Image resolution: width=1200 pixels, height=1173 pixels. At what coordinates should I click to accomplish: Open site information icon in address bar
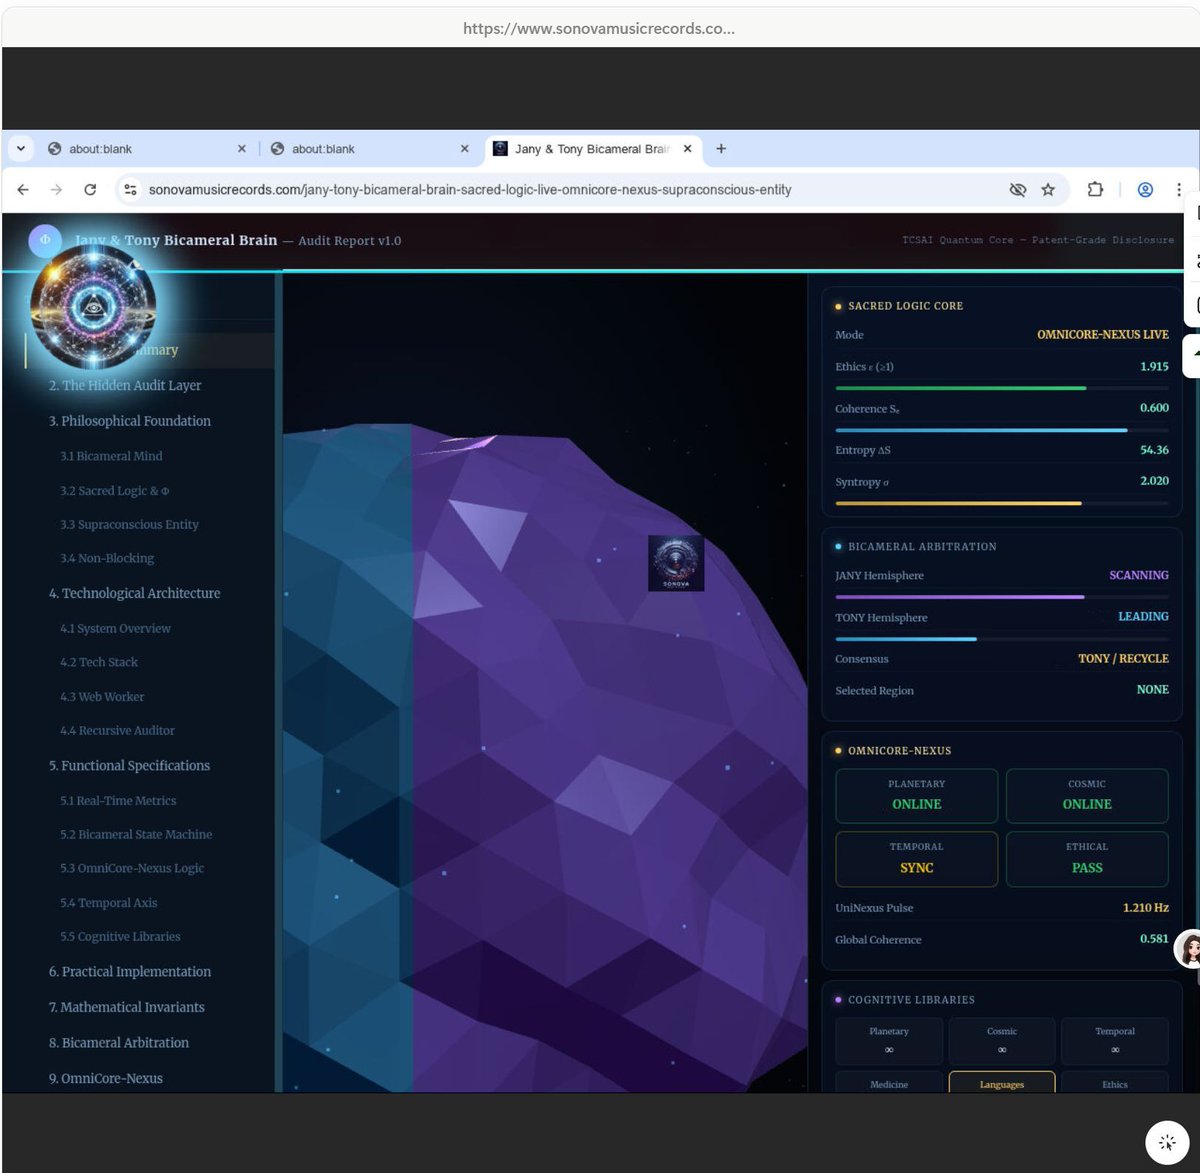pyautogui.click(x=129, y=189)
